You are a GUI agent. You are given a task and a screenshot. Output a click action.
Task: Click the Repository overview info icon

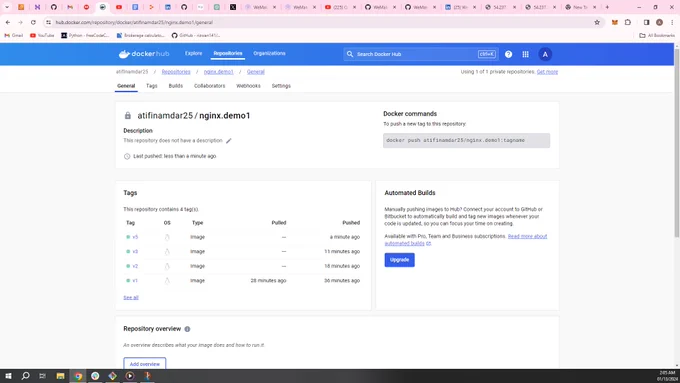(x=187, y=329)
